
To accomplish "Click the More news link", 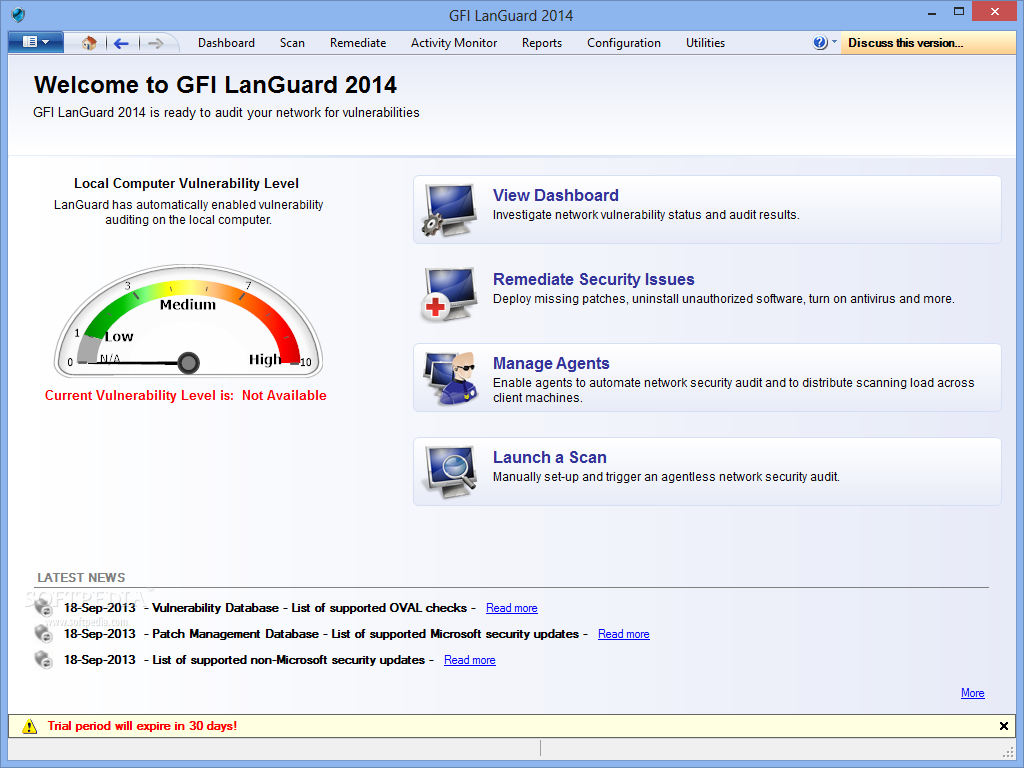I will [972, 693].
